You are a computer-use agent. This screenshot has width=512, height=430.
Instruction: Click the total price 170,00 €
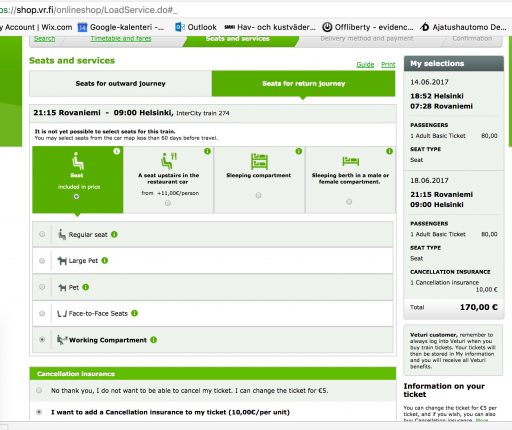pos(479,307)
